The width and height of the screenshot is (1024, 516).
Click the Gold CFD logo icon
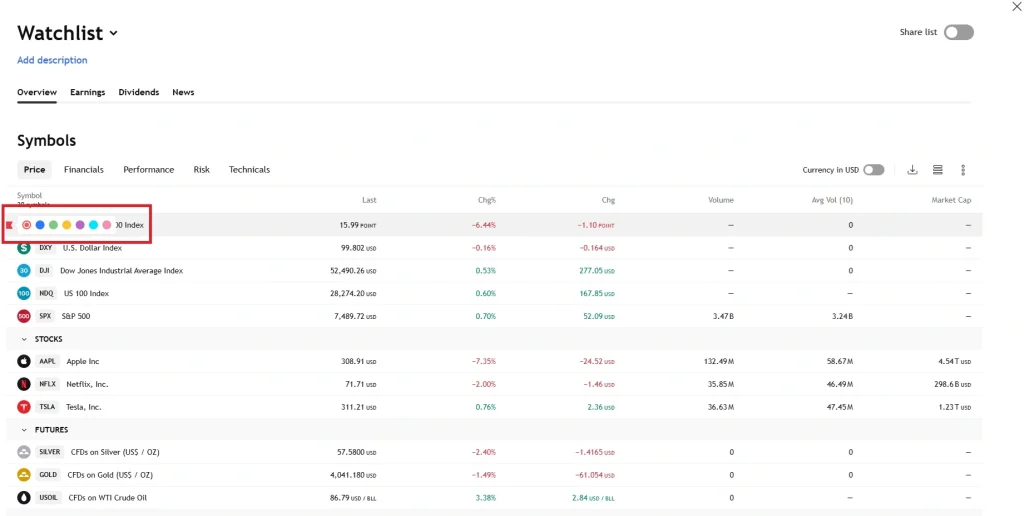[x=24, y=475]
